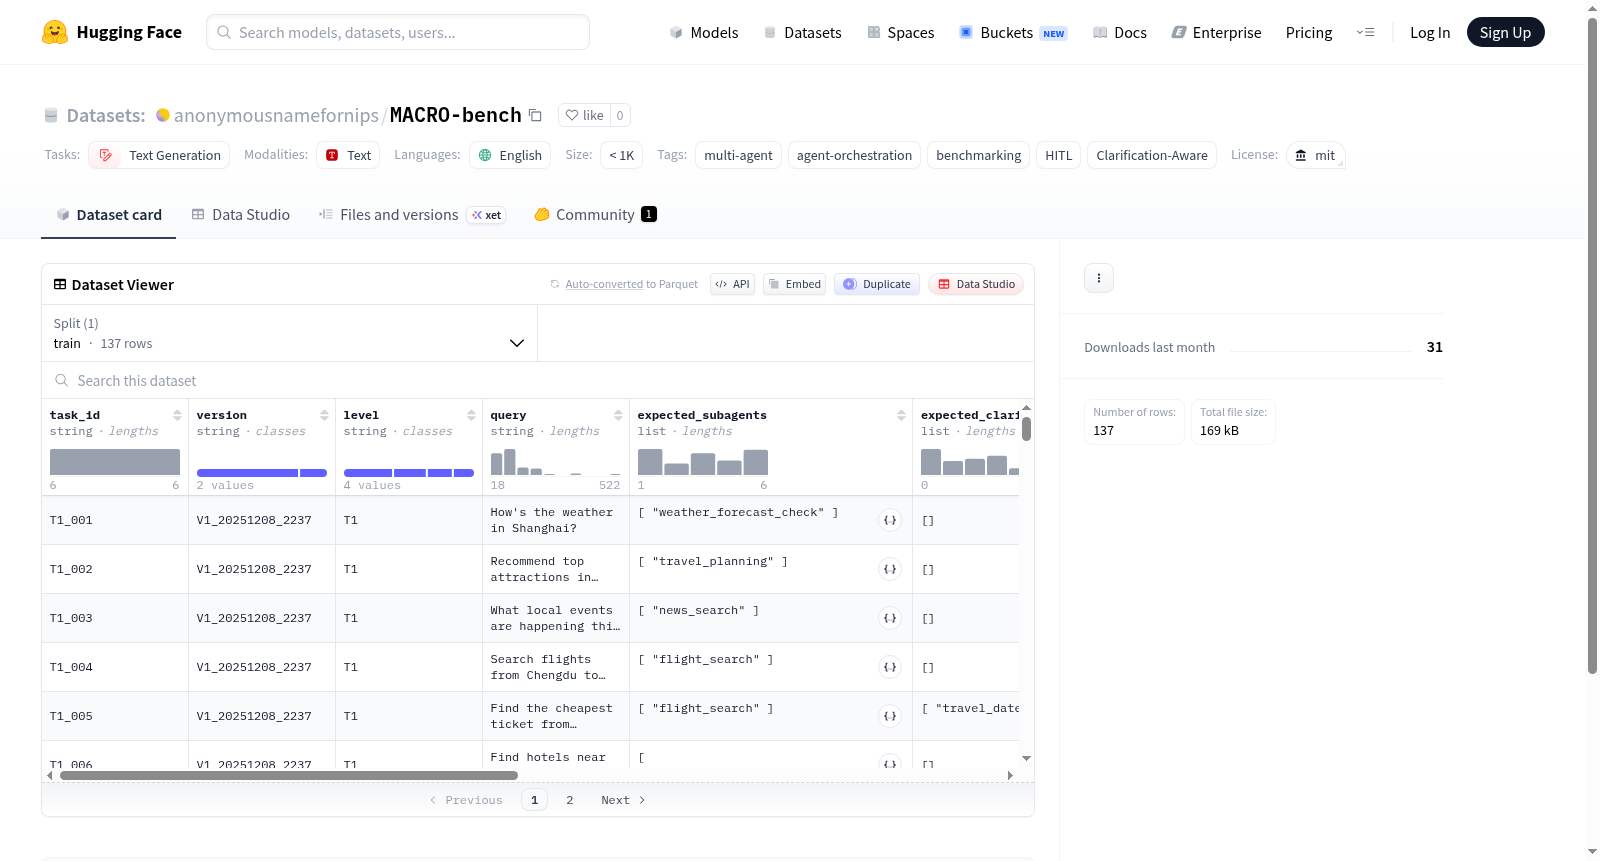Sort by the version column
Image resolution: width=1600 pixels, height=861 pixels.
tap(324, 415)
